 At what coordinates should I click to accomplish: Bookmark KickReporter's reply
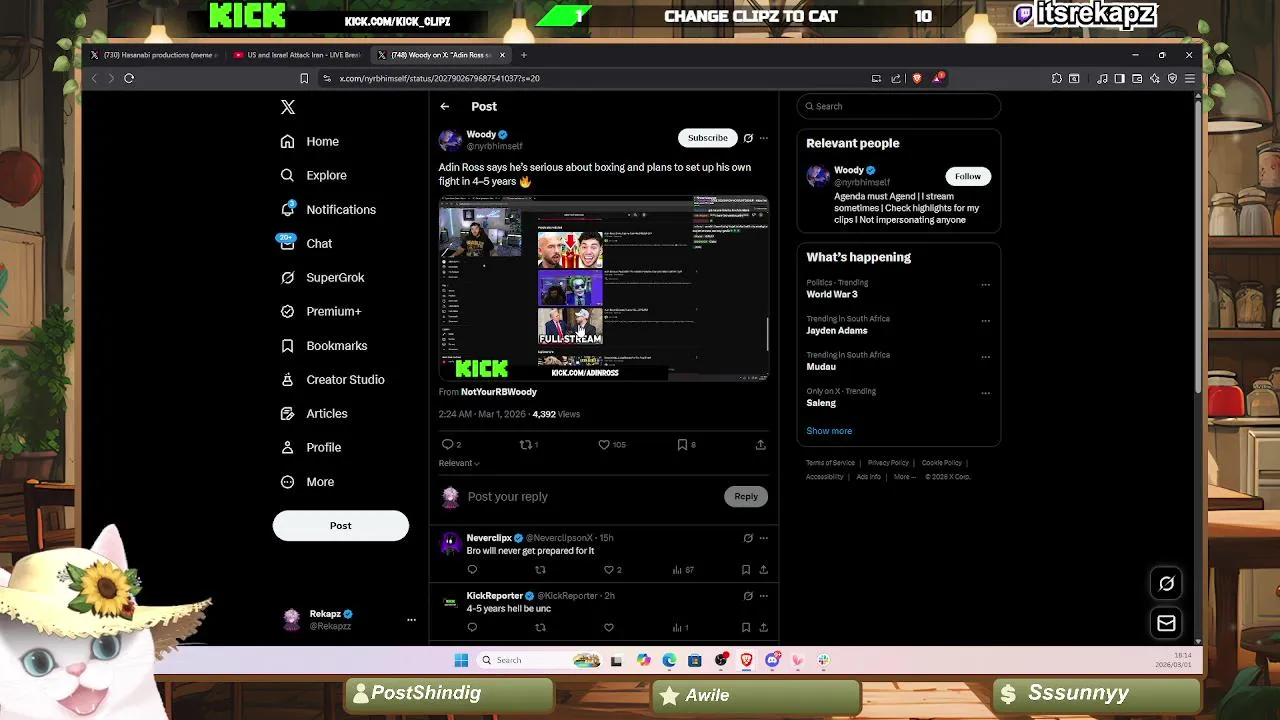point(746,628)
